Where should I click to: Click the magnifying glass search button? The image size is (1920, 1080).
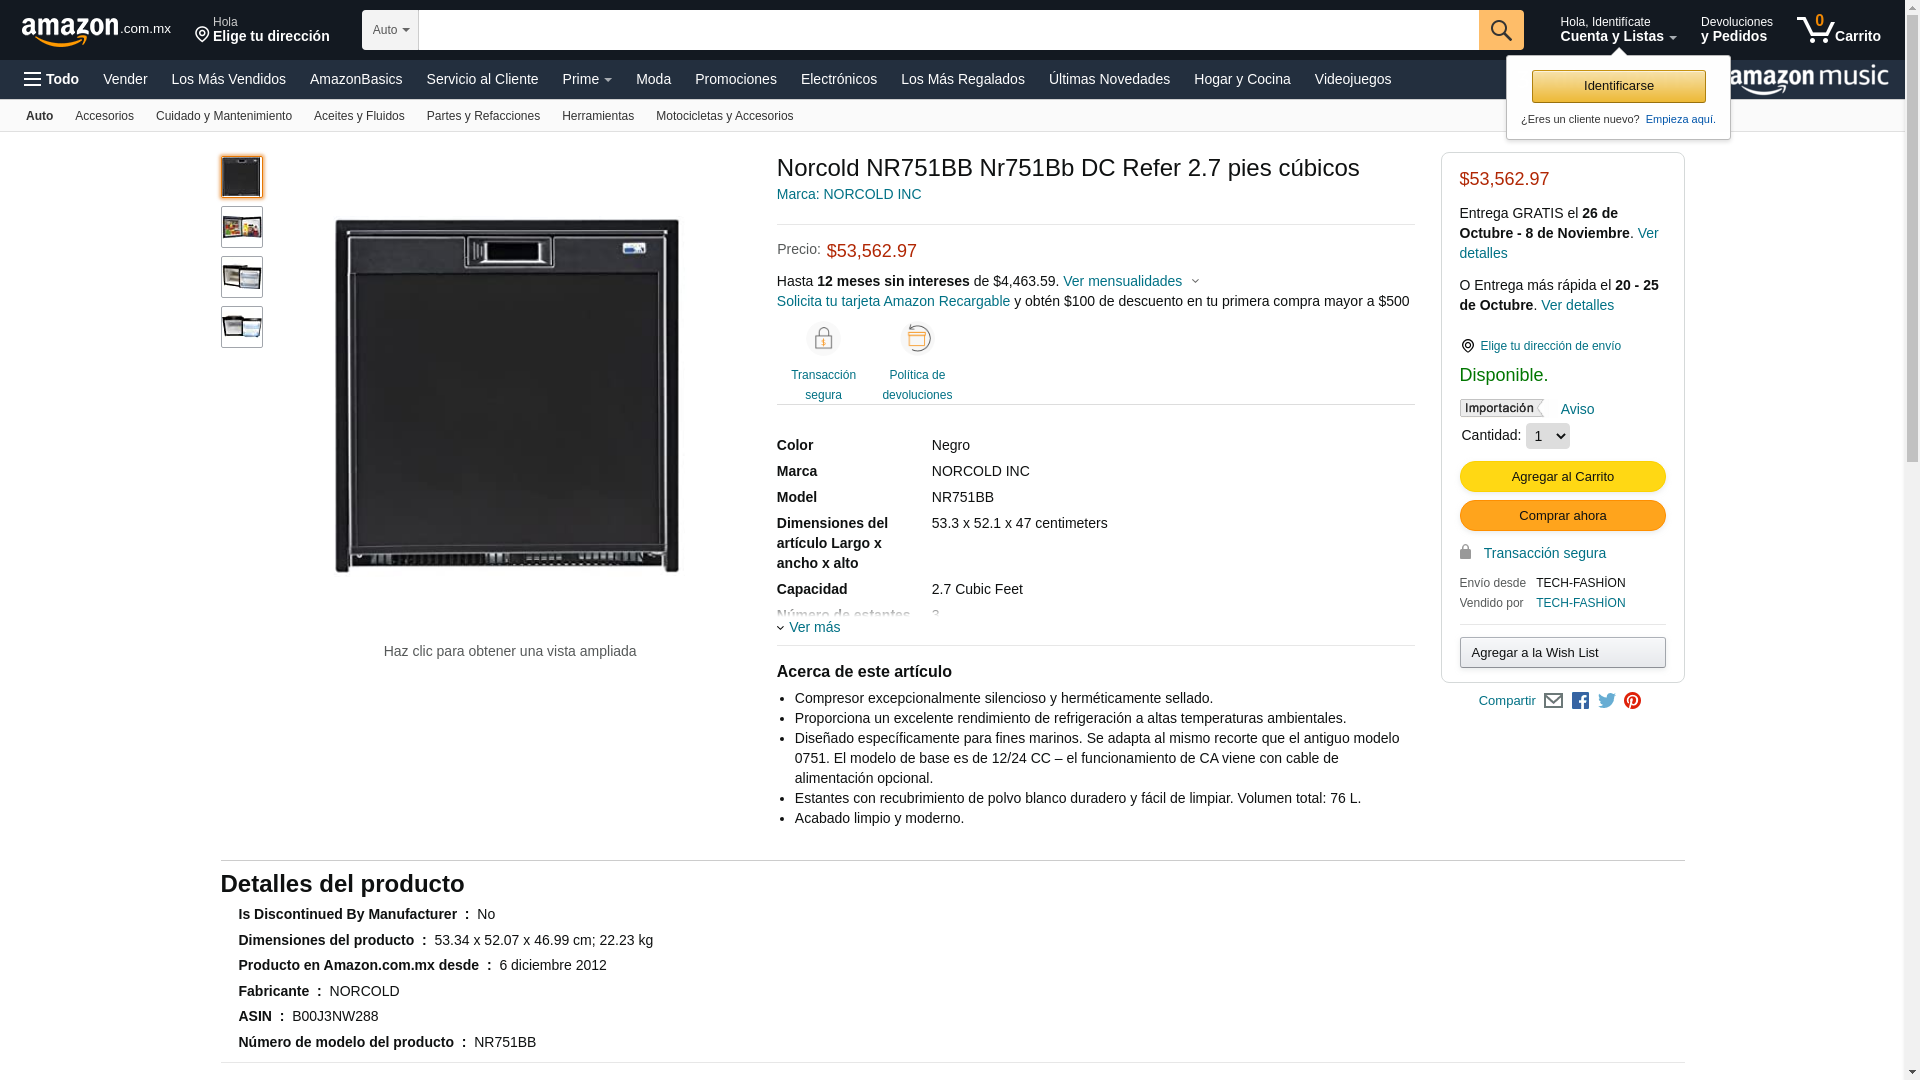(1500, 30)
